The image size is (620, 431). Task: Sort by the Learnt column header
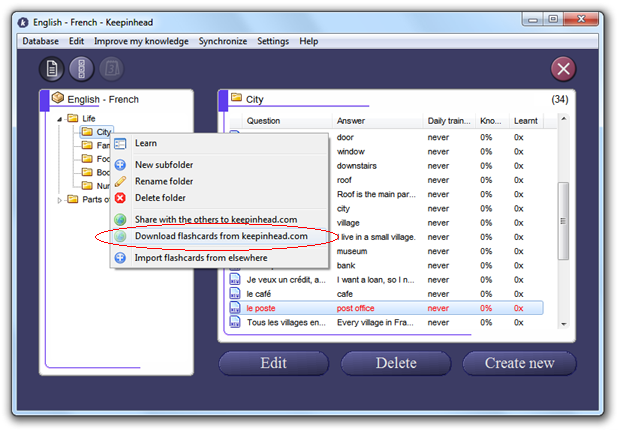click(526, 121)
